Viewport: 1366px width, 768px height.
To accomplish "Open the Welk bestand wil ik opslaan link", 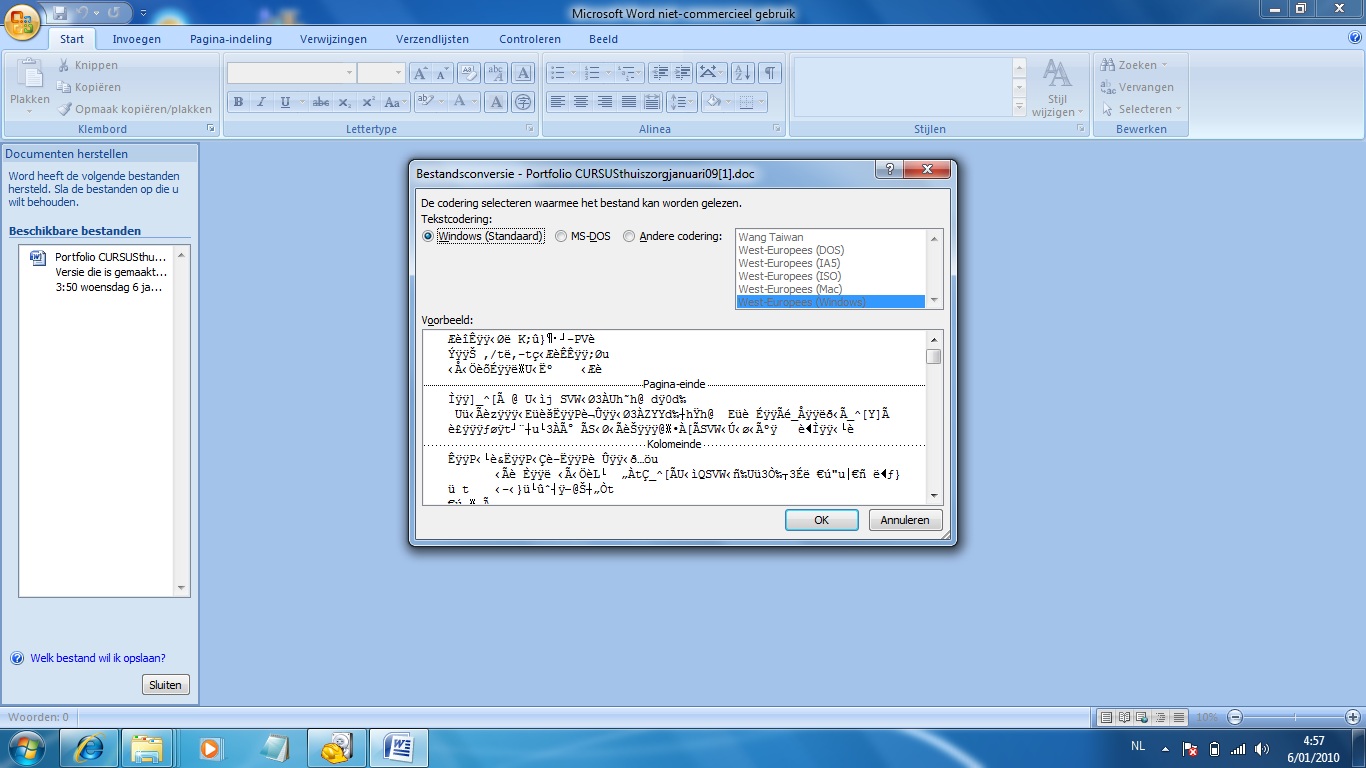I will 98,658.
